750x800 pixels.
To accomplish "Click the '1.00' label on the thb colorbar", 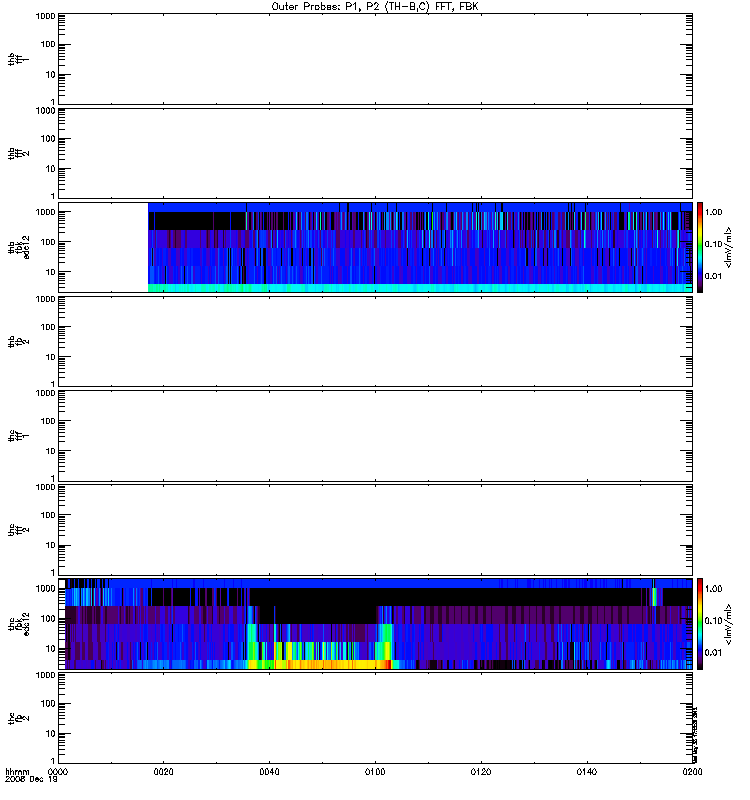I will 713,212.
